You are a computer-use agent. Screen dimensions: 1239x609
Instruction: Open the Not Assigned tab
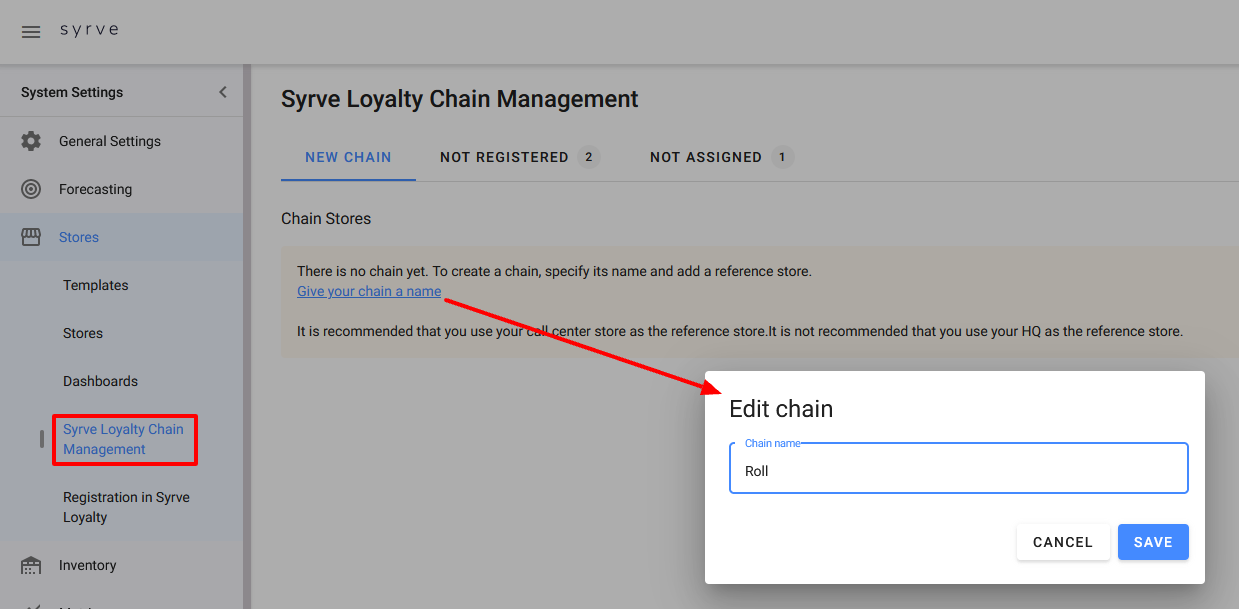pyautogui.click(x=720, y=157)
